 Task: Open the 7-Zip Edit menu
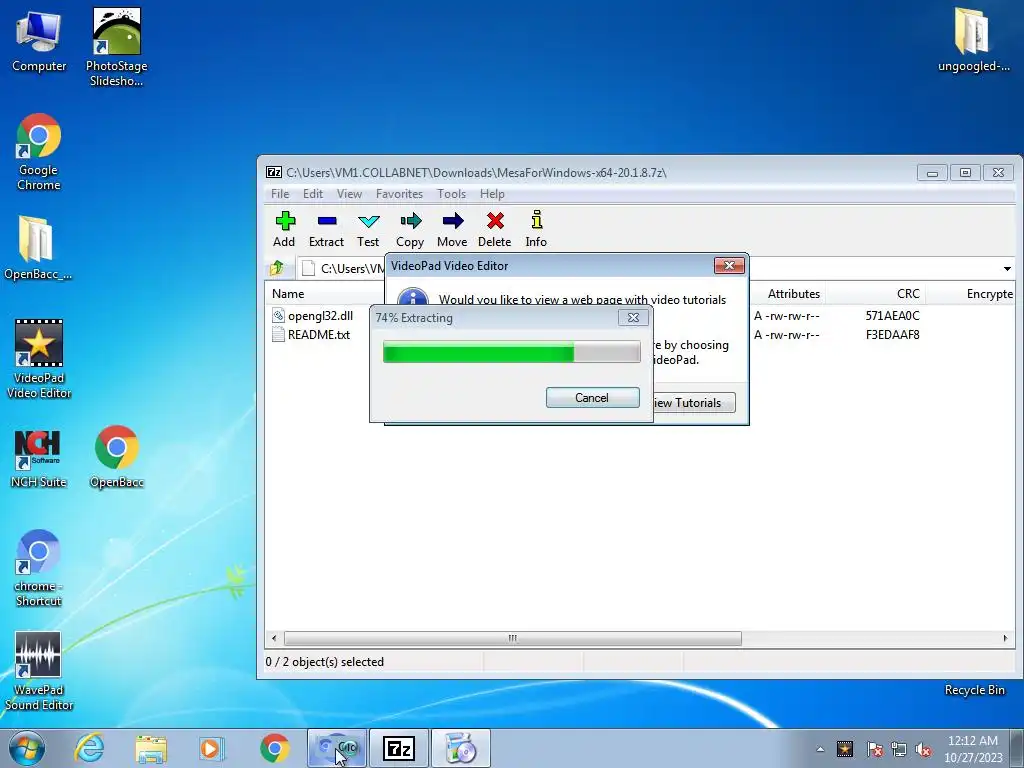coord(313,194)
